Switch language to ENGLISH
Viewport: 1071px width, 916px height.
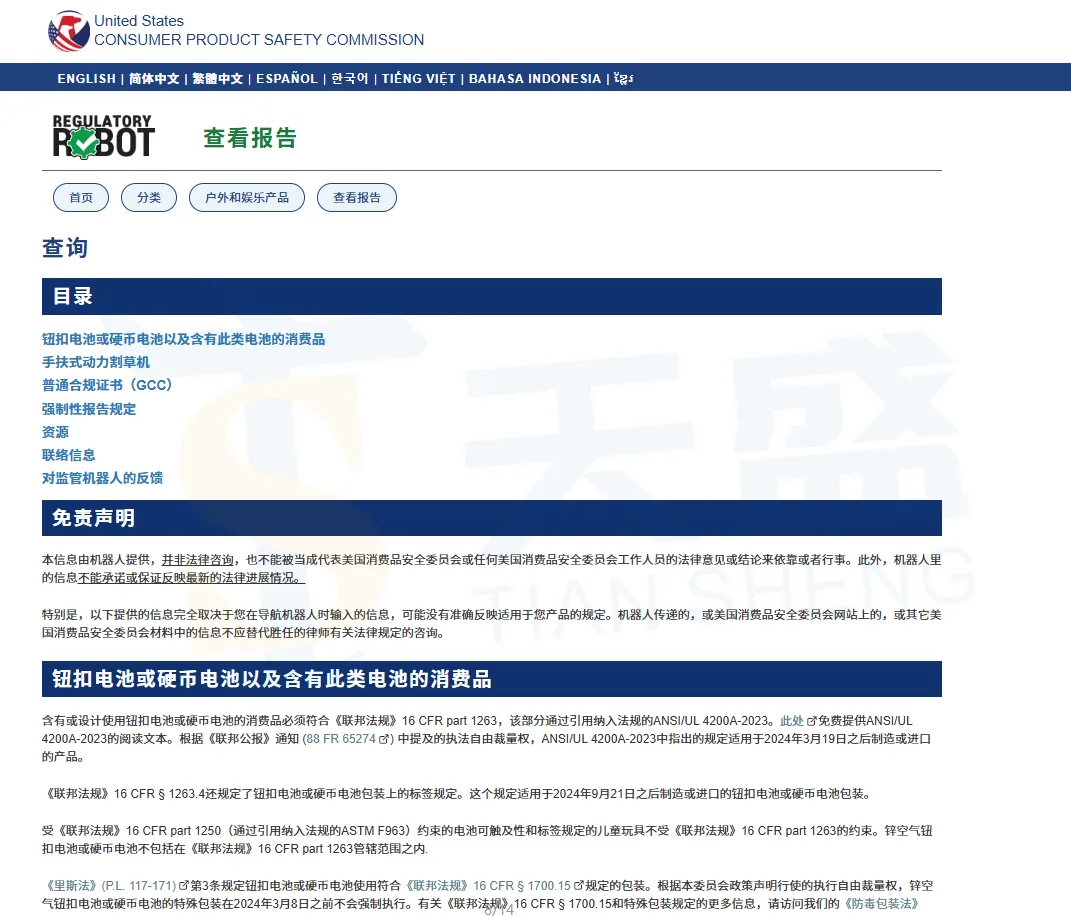point(87,79)
